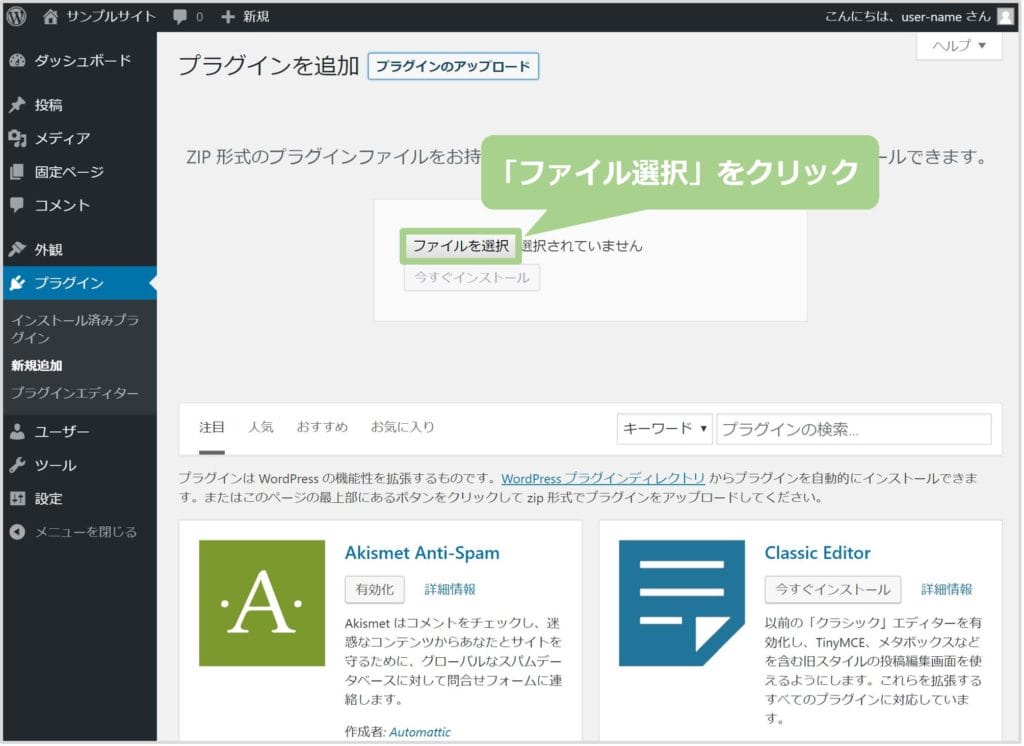
Task: Click the comments bubble icon in admin bar
Action: pyautogui.click(x=180, y=16)
